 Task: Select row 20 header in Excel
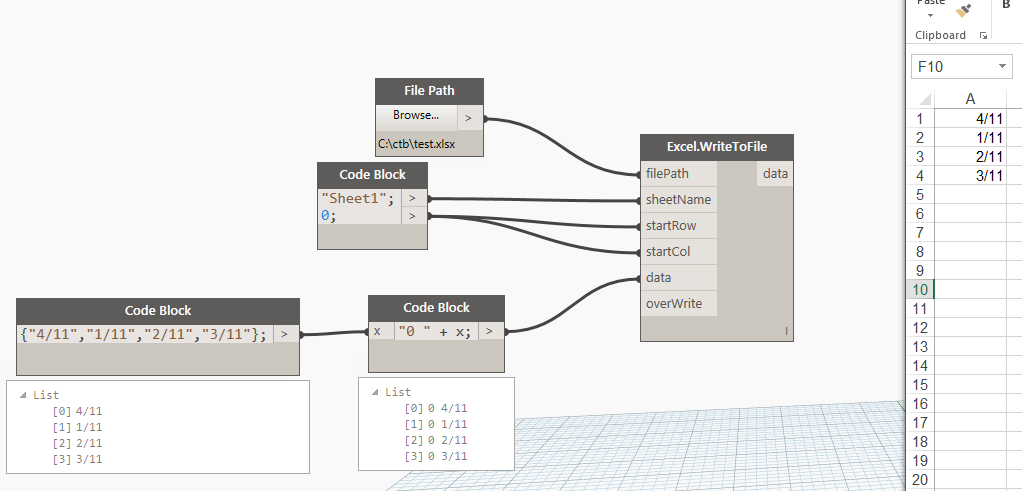(x=920, y=480)
